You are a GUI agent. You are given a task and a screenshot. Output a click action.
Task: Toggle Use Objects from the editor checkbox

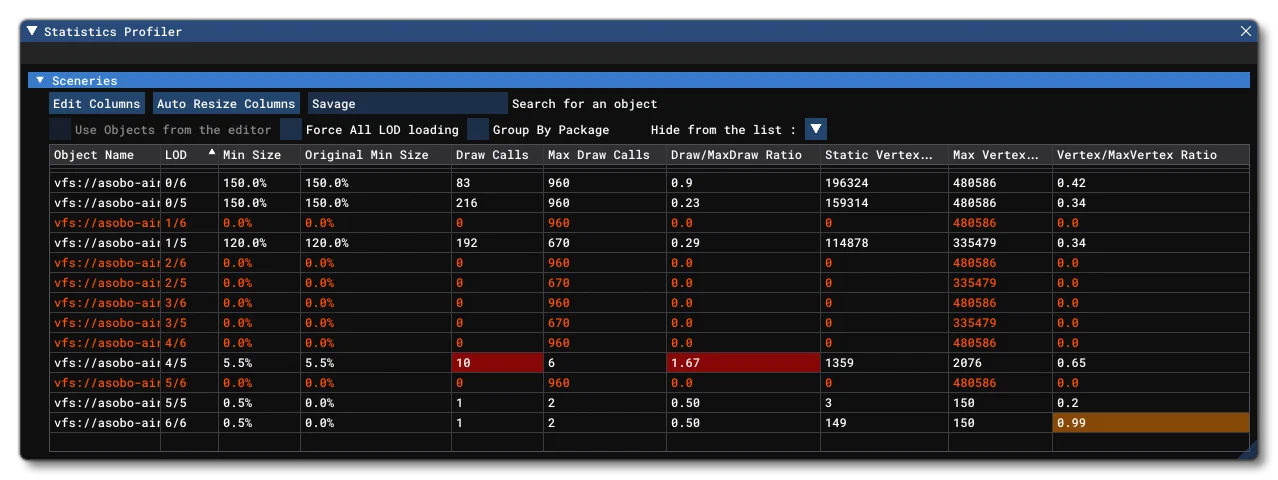pyautogui.click(x=60, y=129)
